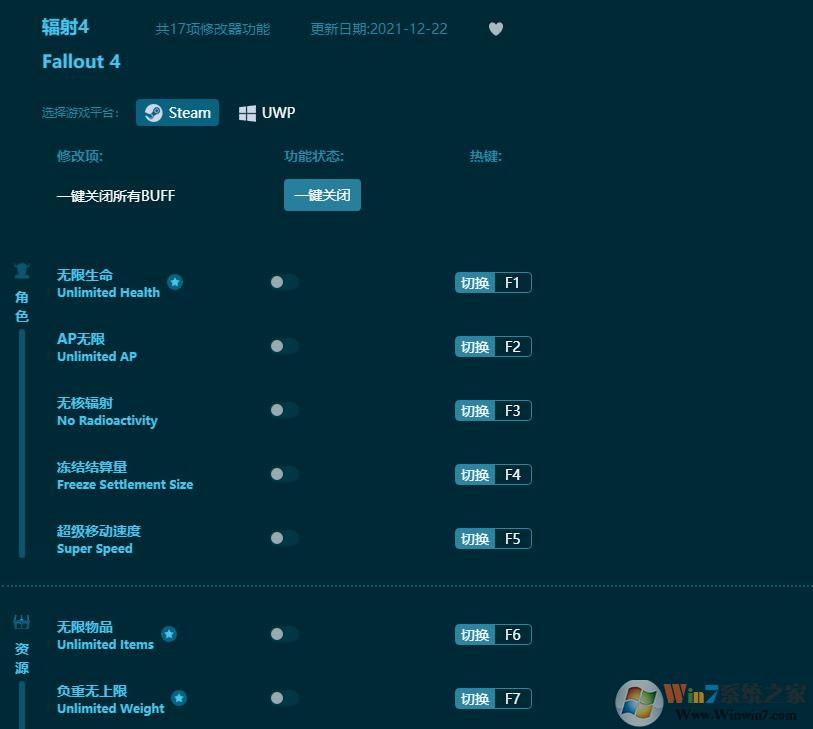Select the 资源 resources category icon

(x=21, y=620)
